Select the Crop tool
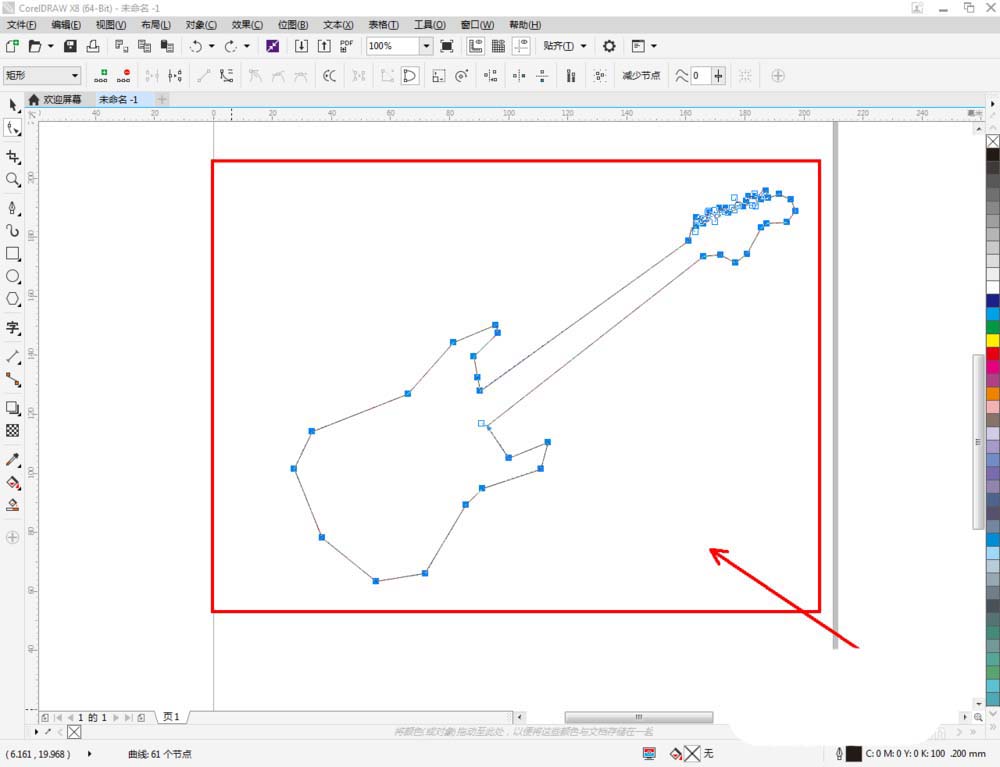 13,156
